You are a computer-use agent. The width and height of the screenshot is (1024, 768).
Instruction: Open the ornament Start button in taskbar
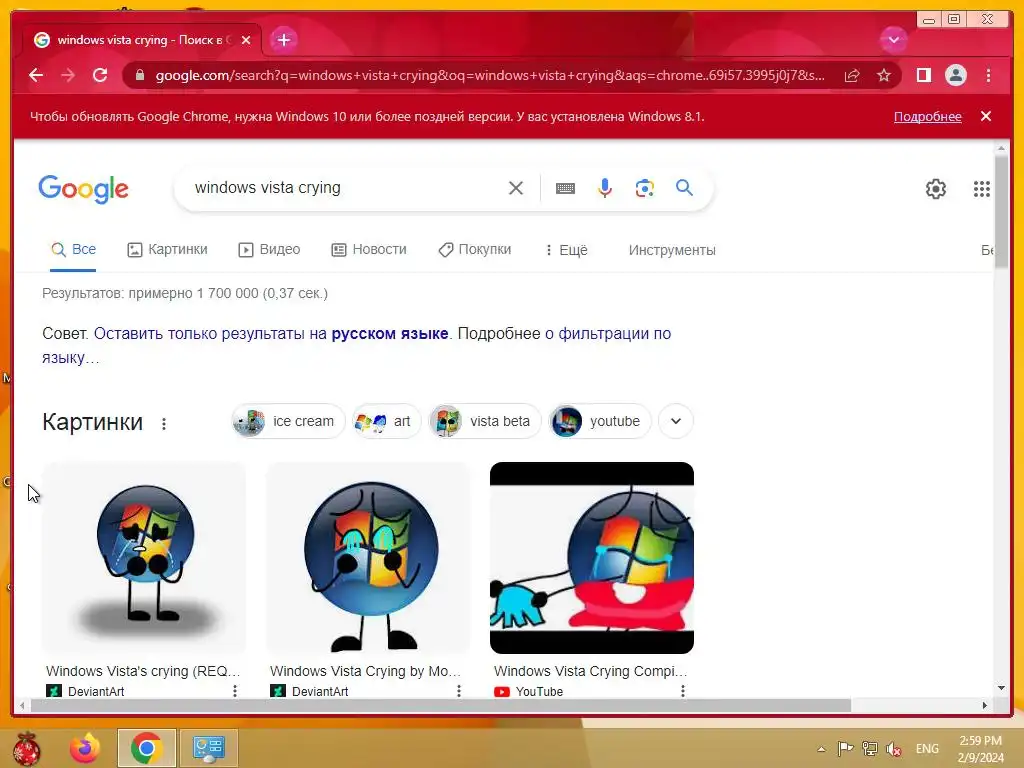(x=26, y=748)
